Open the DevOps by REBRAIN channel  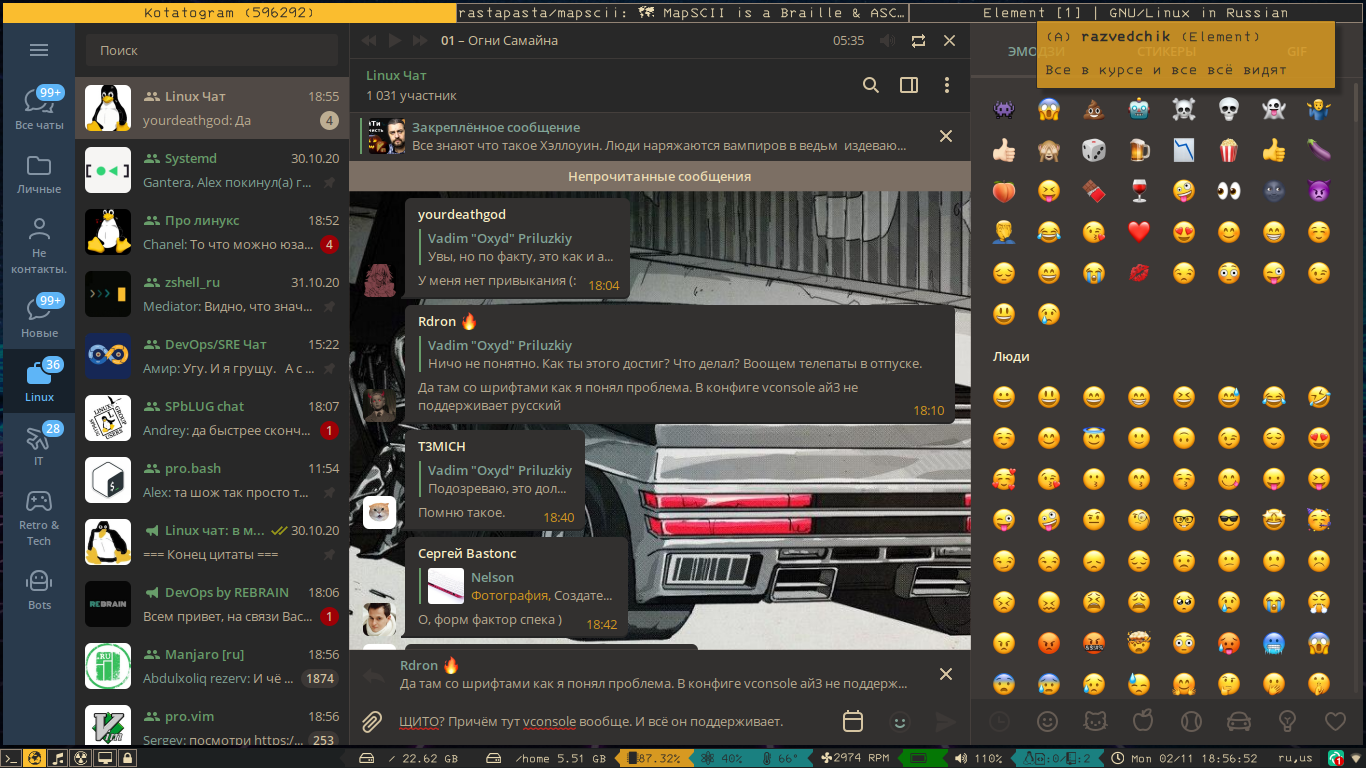(212, 605)
